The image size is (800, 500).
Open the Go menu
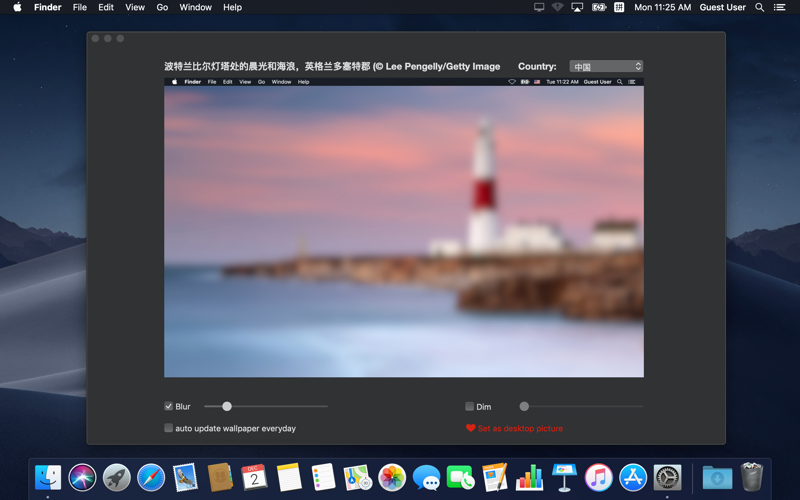162,7
